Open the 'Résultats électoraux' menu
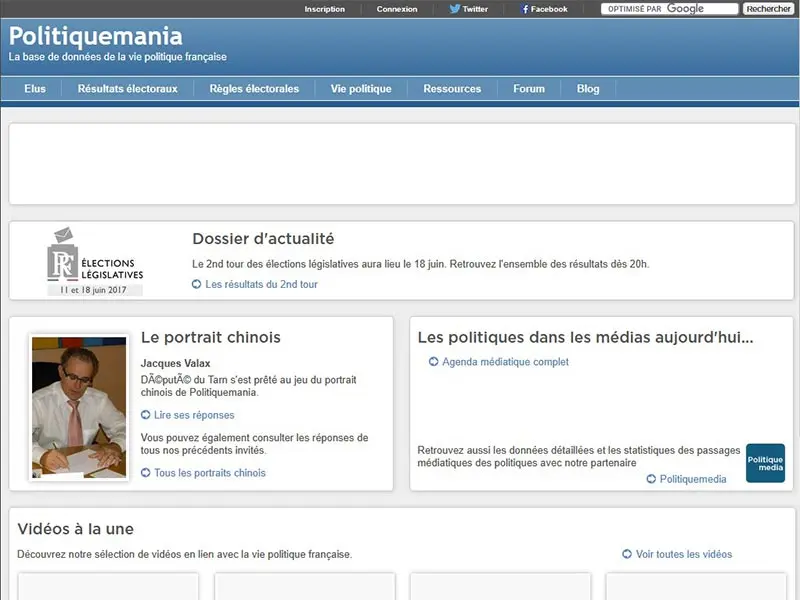 coord(126,88)
